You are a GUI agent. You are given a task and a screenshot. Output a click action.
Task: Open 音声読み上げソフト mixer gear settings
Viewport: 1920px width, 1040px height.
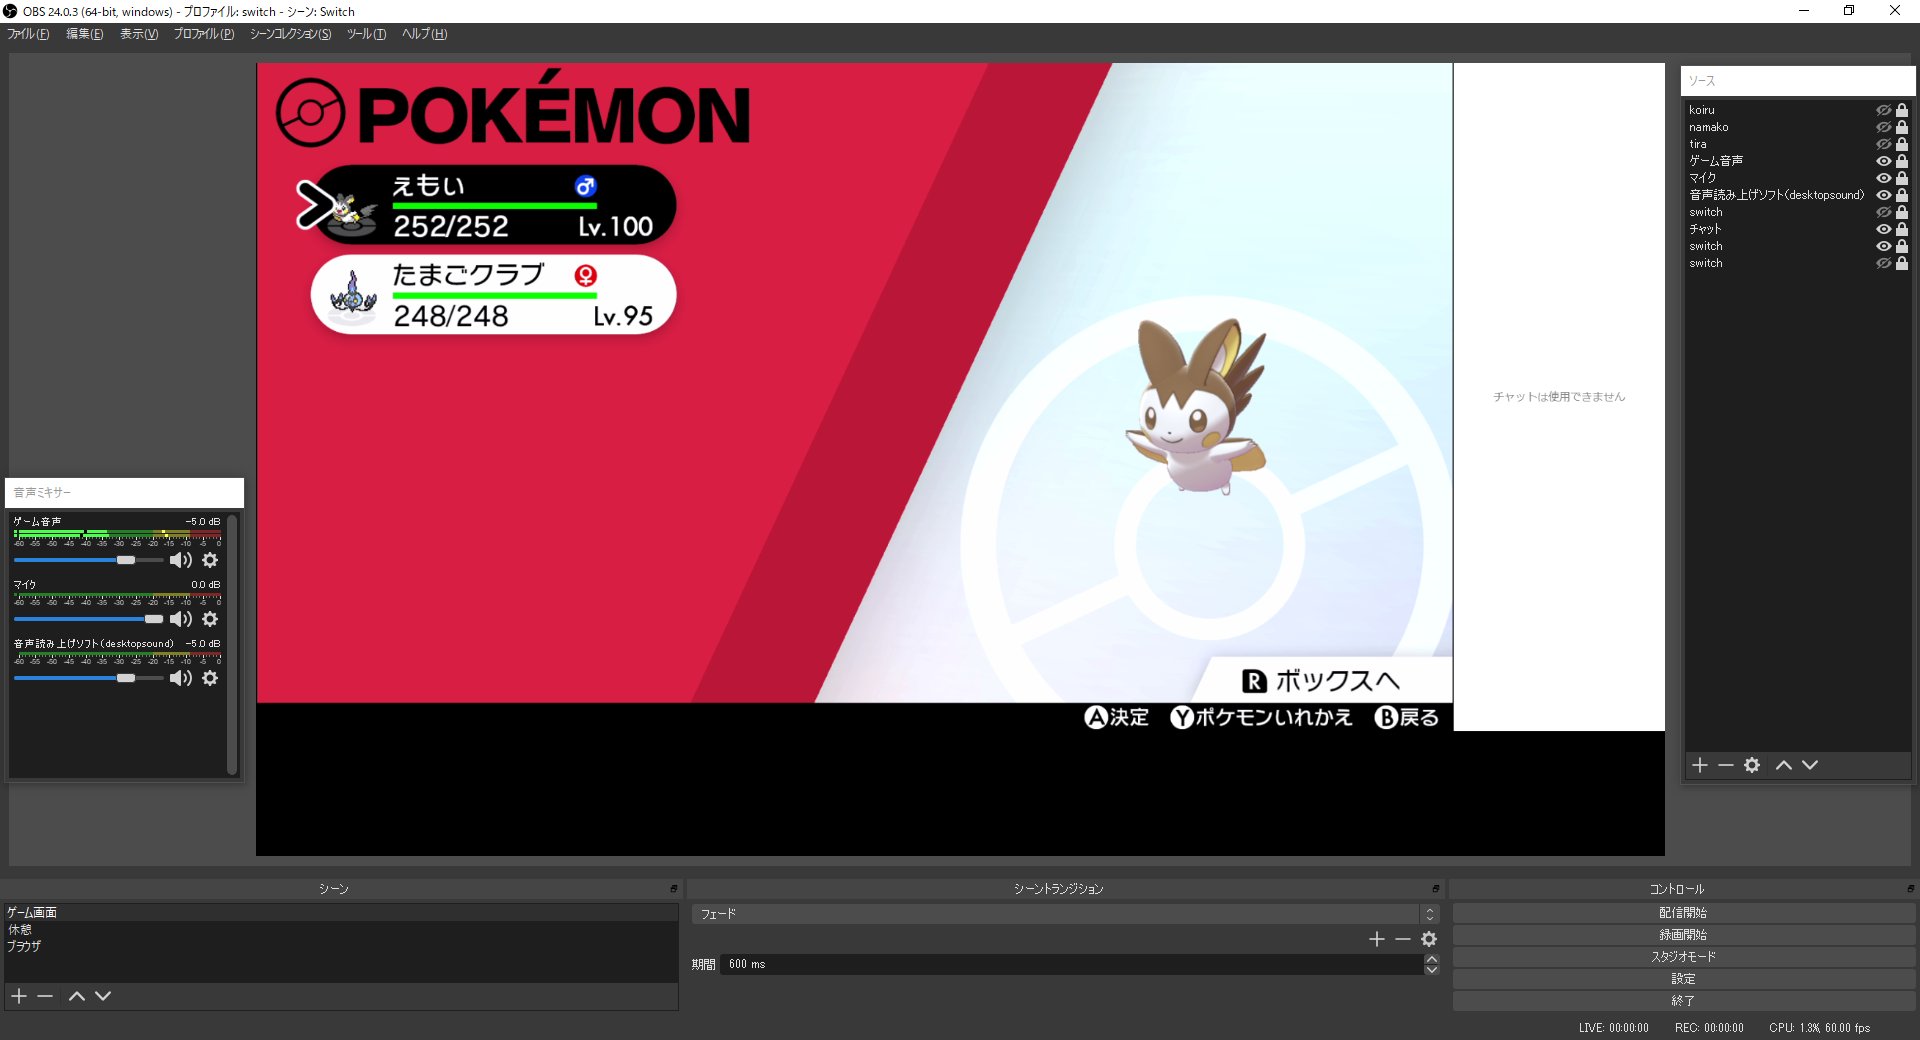[210, 678]
